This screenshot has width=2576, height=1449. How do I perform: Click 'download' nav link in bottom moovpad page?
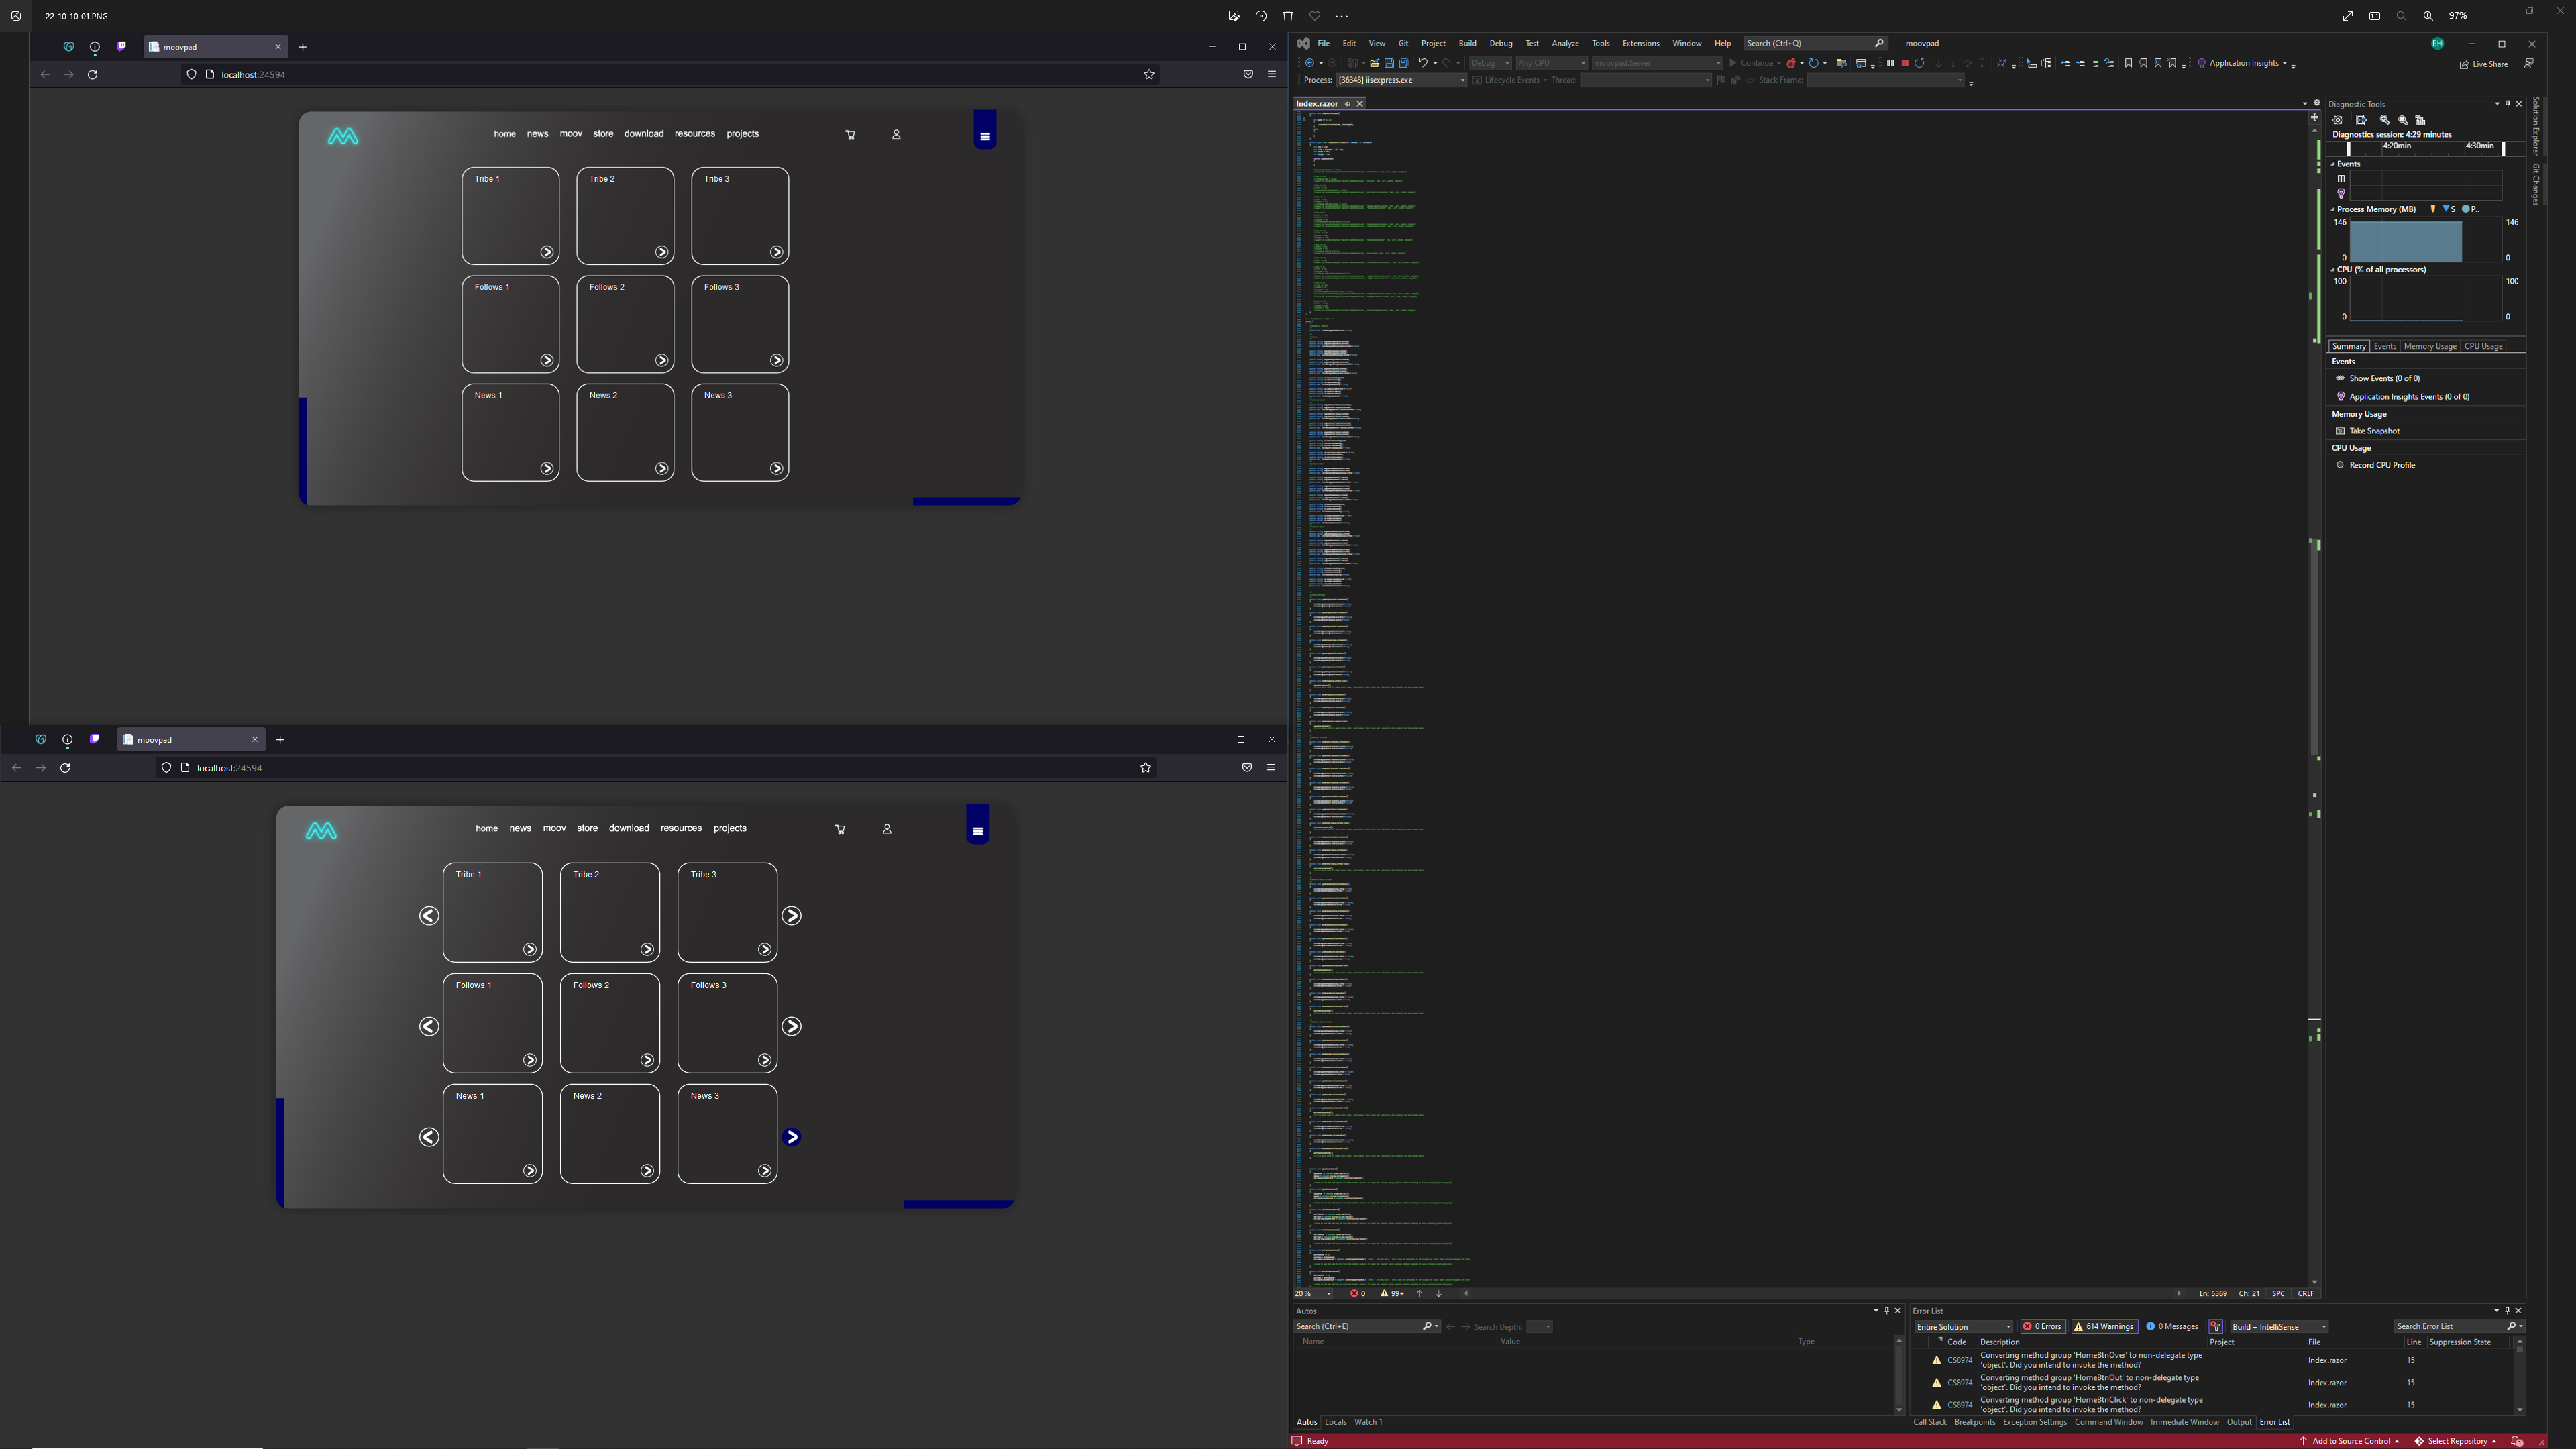coord(629,828)
